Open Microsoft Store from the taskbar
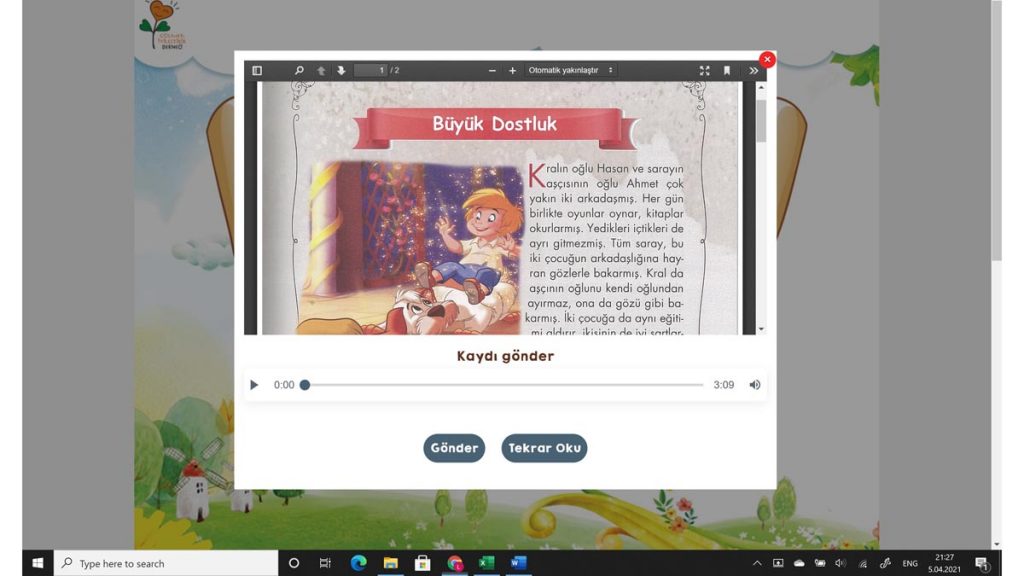1024x576 pixels. click(x=423, y=563)
